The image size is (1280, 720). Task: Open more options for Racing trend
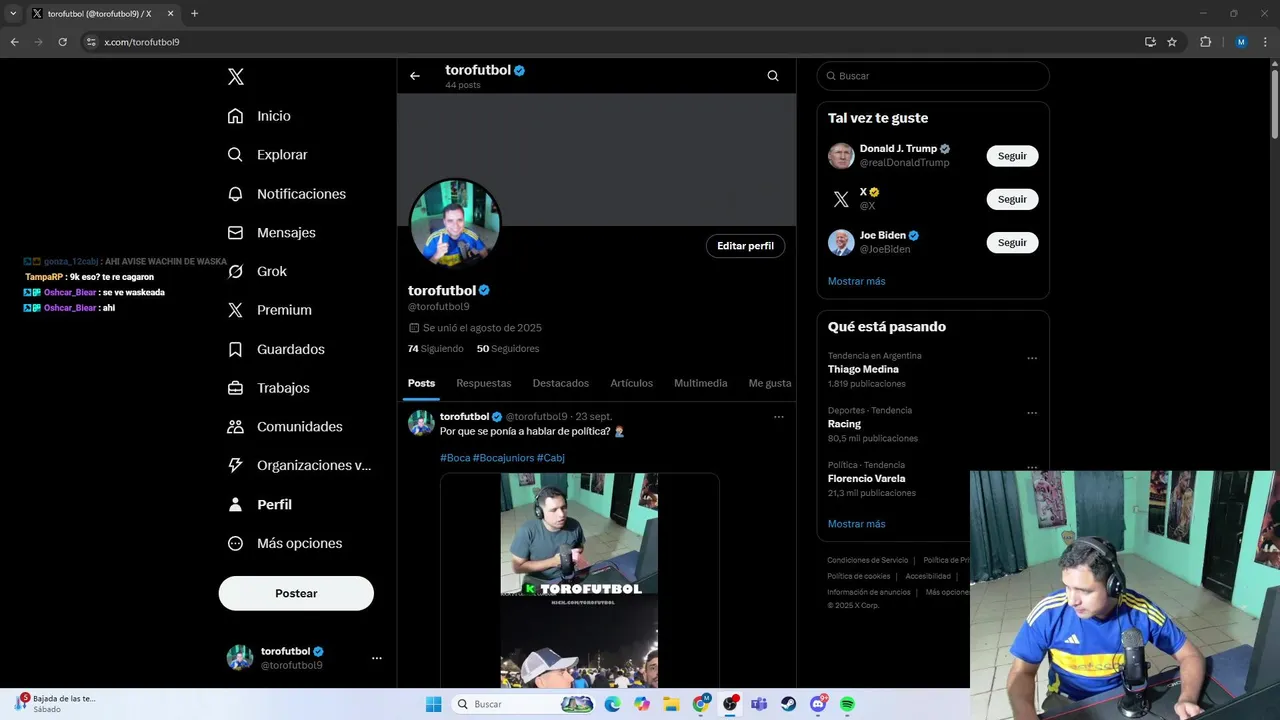click(1032, 413)
